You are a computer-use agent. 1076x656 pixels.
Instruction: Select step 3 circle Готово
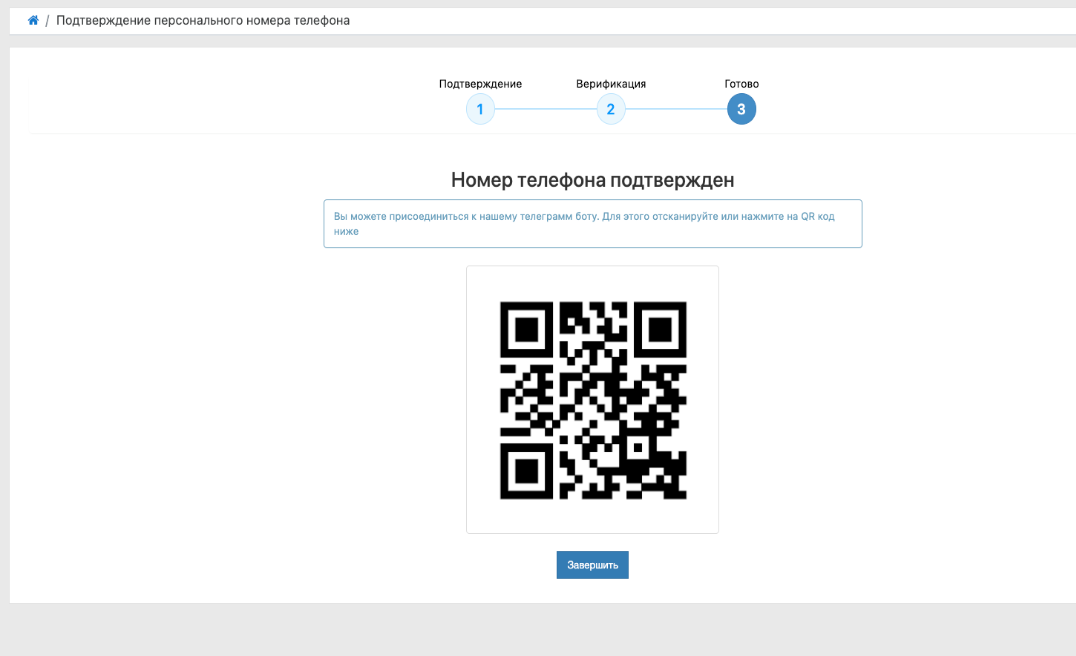point(741,109)
